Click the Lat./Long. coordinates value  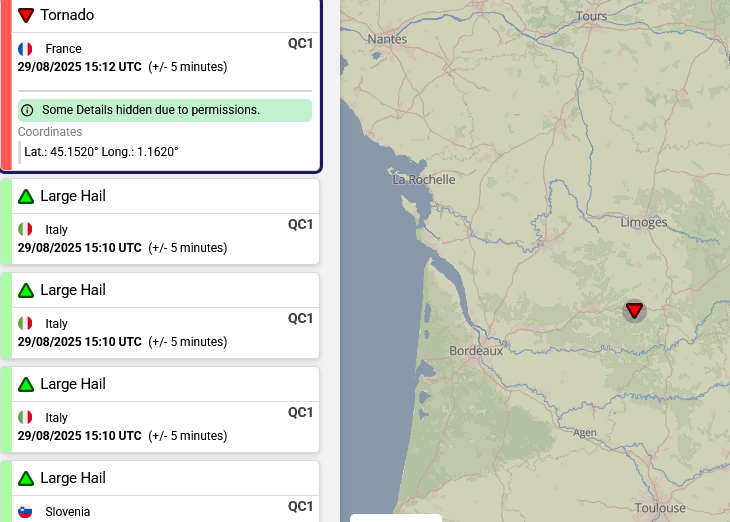coord(101,152)
